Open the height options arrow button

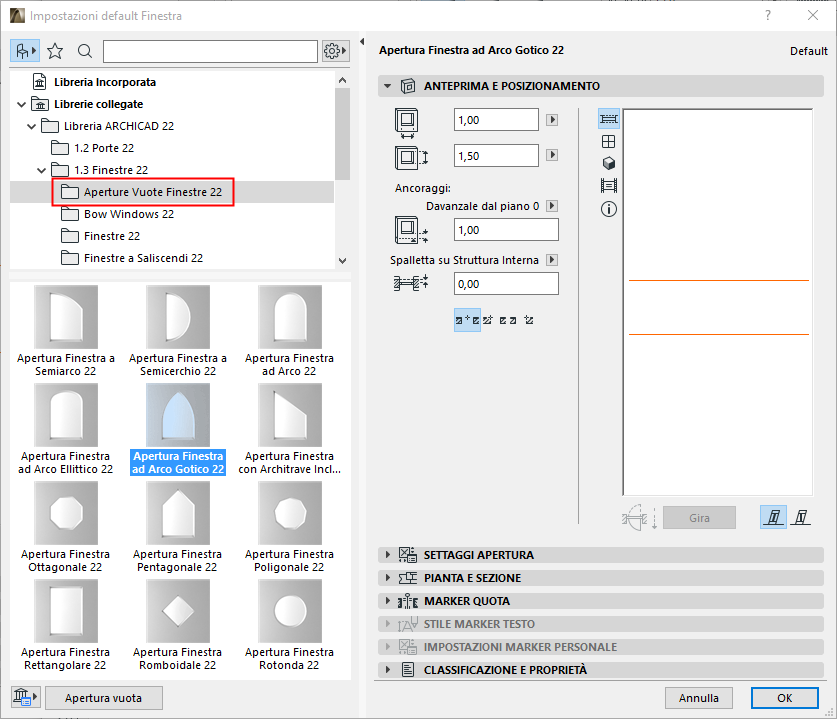click(x=552, y=155)
